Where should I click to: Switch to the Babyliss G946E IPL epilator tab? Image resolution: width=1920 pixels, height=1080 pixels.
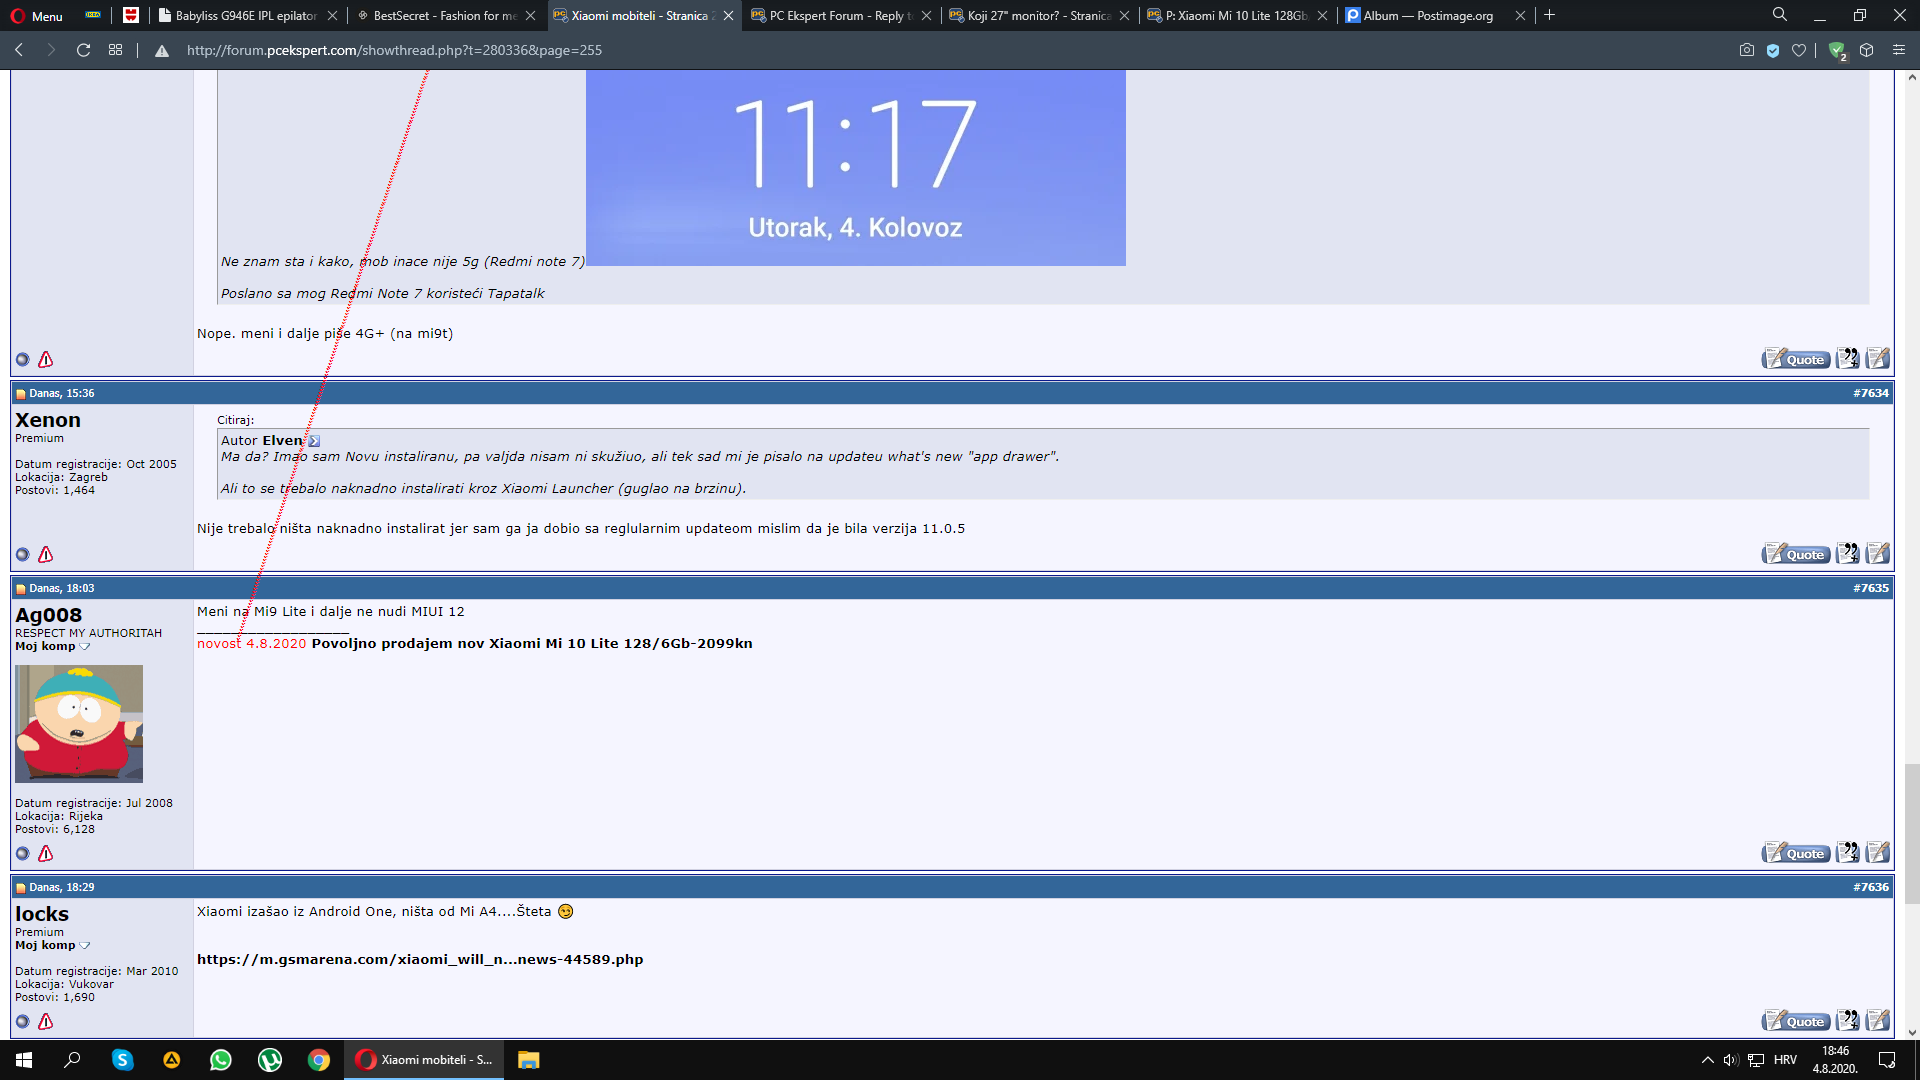click(x=245, y=16)
